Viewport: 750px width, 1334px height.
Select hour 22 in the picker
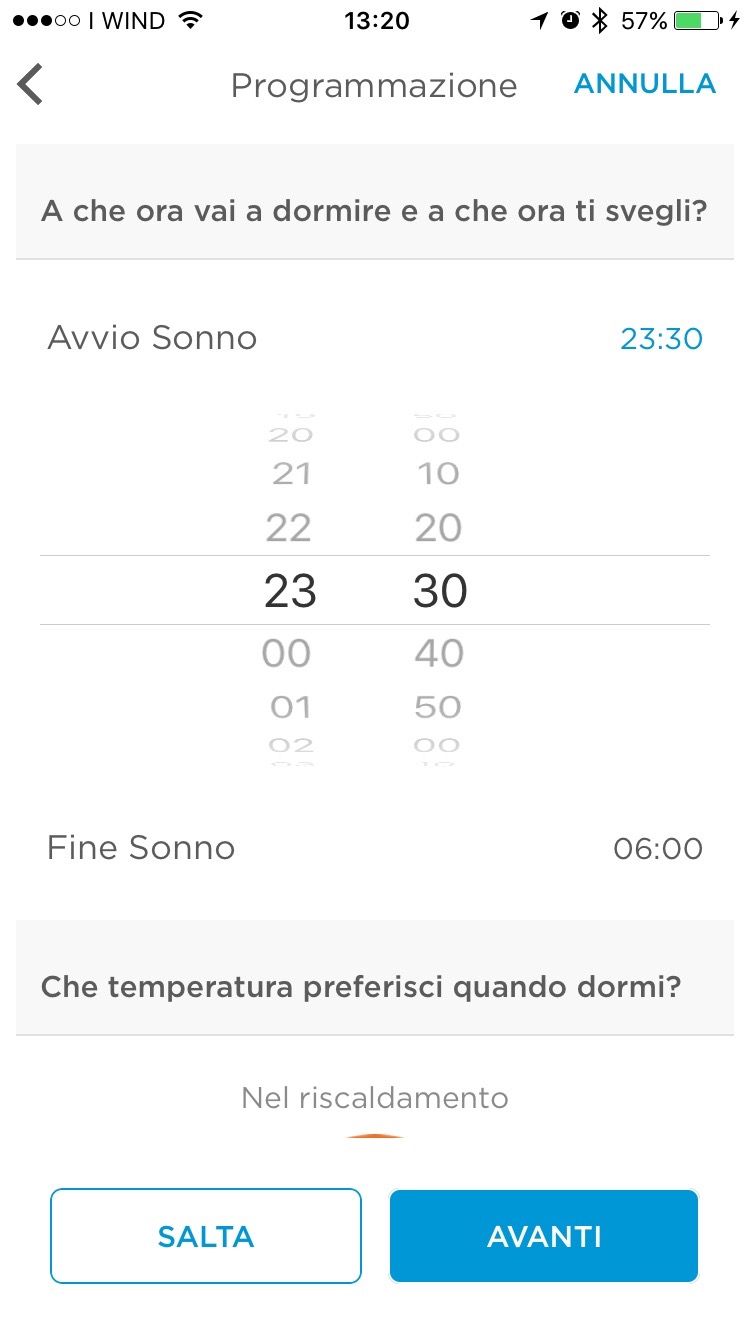point(289,528)
